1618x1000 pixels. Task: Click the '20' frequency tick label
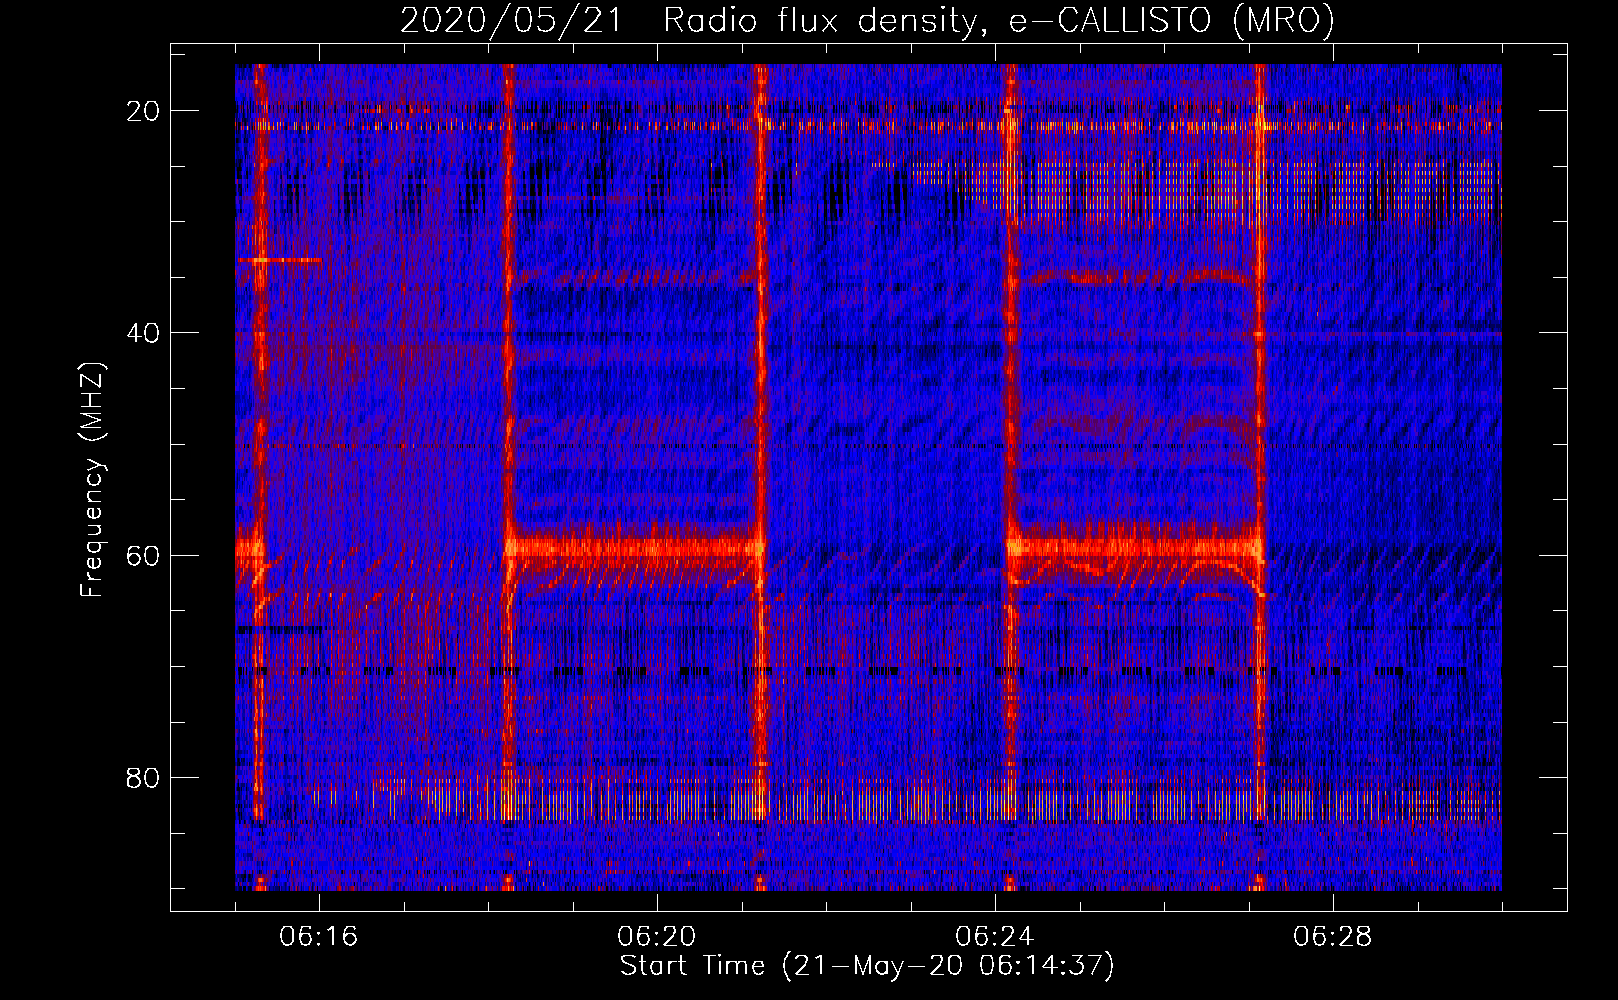pos(144,110)
